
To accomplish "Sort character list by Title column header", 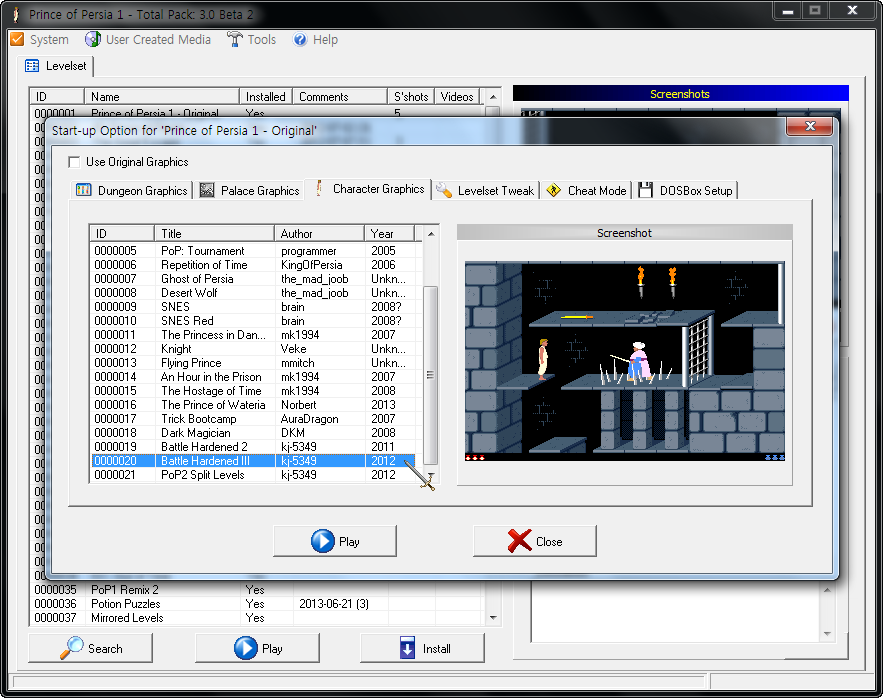I will tap(215, 234).
